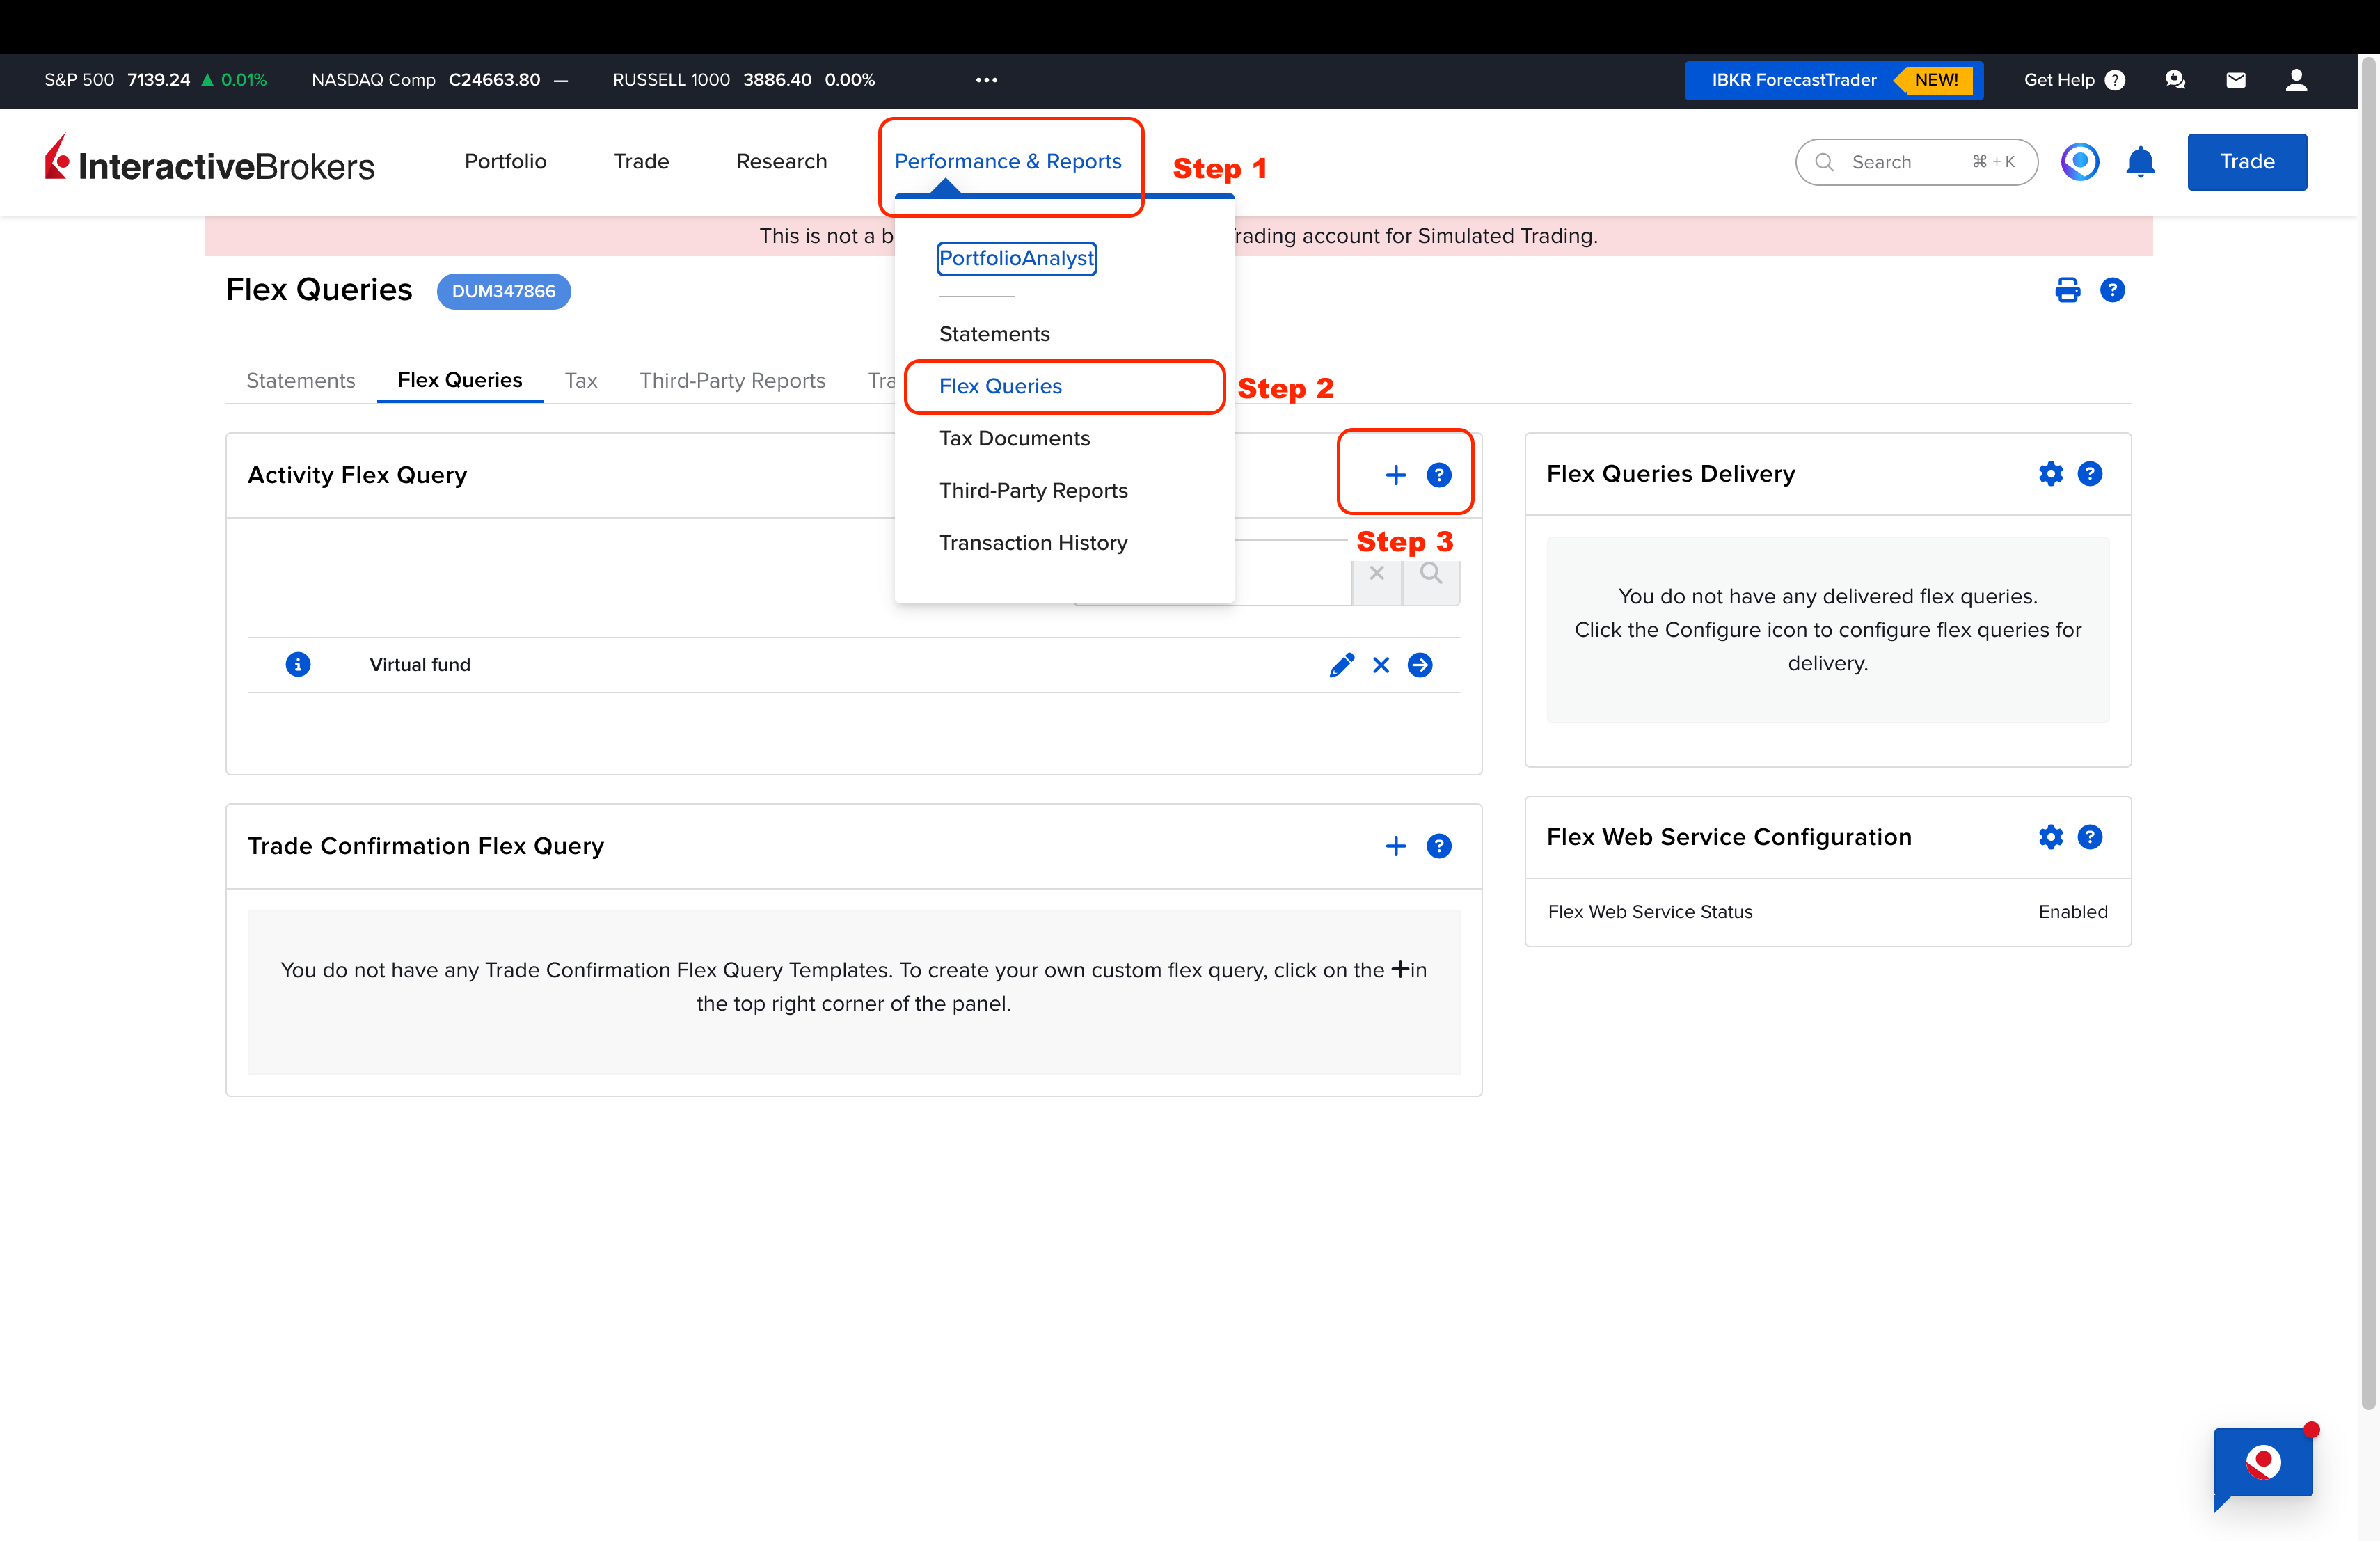The width and height of the screenshot is (2380, 1541).
Task: Add a new Trade Confirmation Flex Query
Action: click(x=1395, y=846)
